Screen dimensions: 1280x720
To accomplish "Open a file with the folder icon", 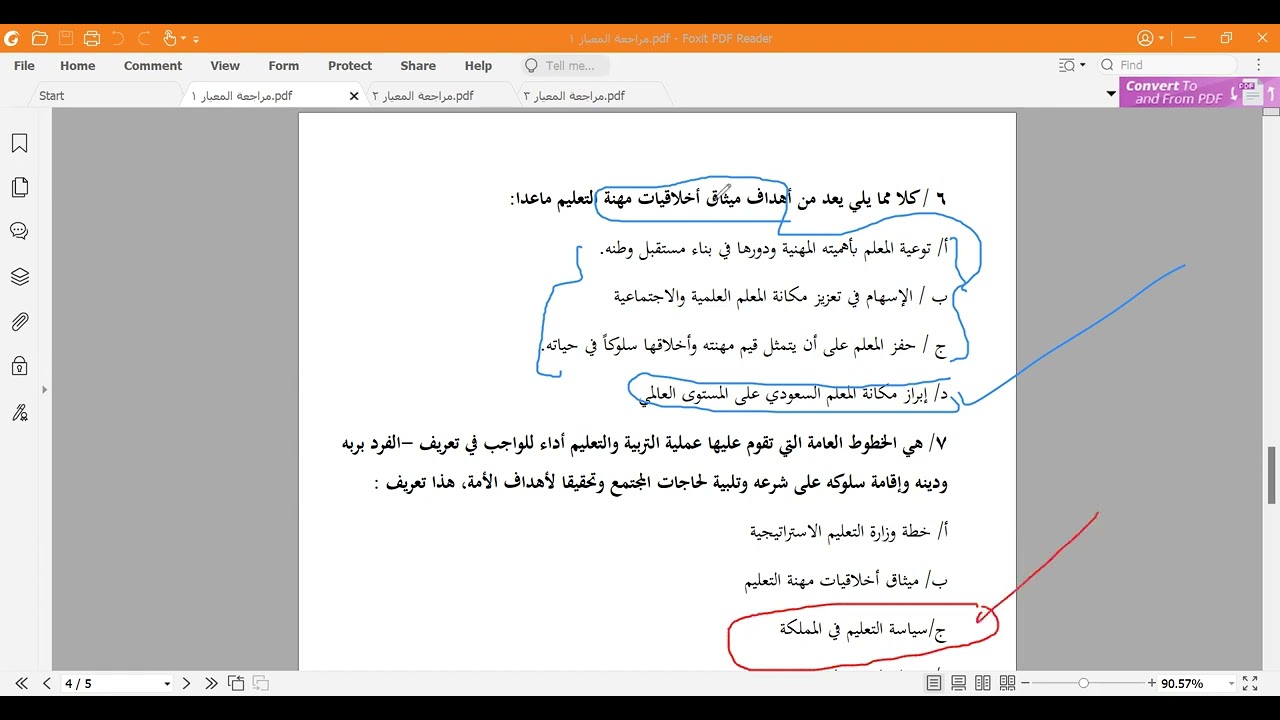I will (x=40, y=38).
